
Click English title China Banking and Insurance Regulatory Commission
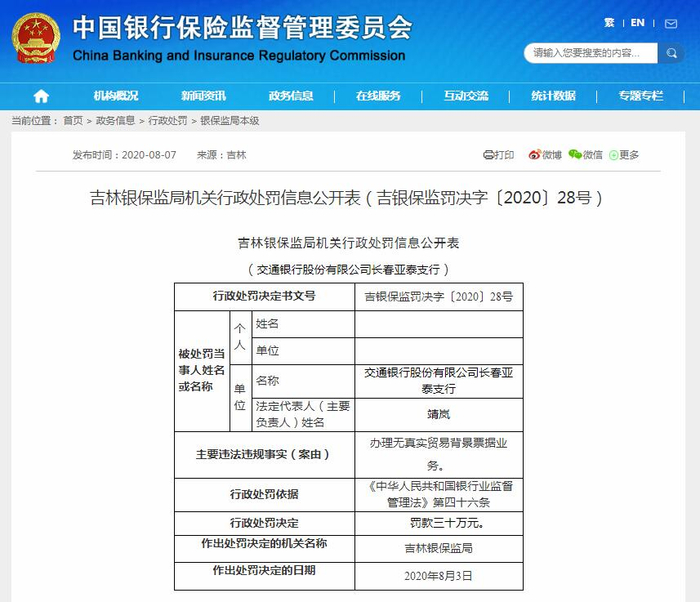(239, 55)
